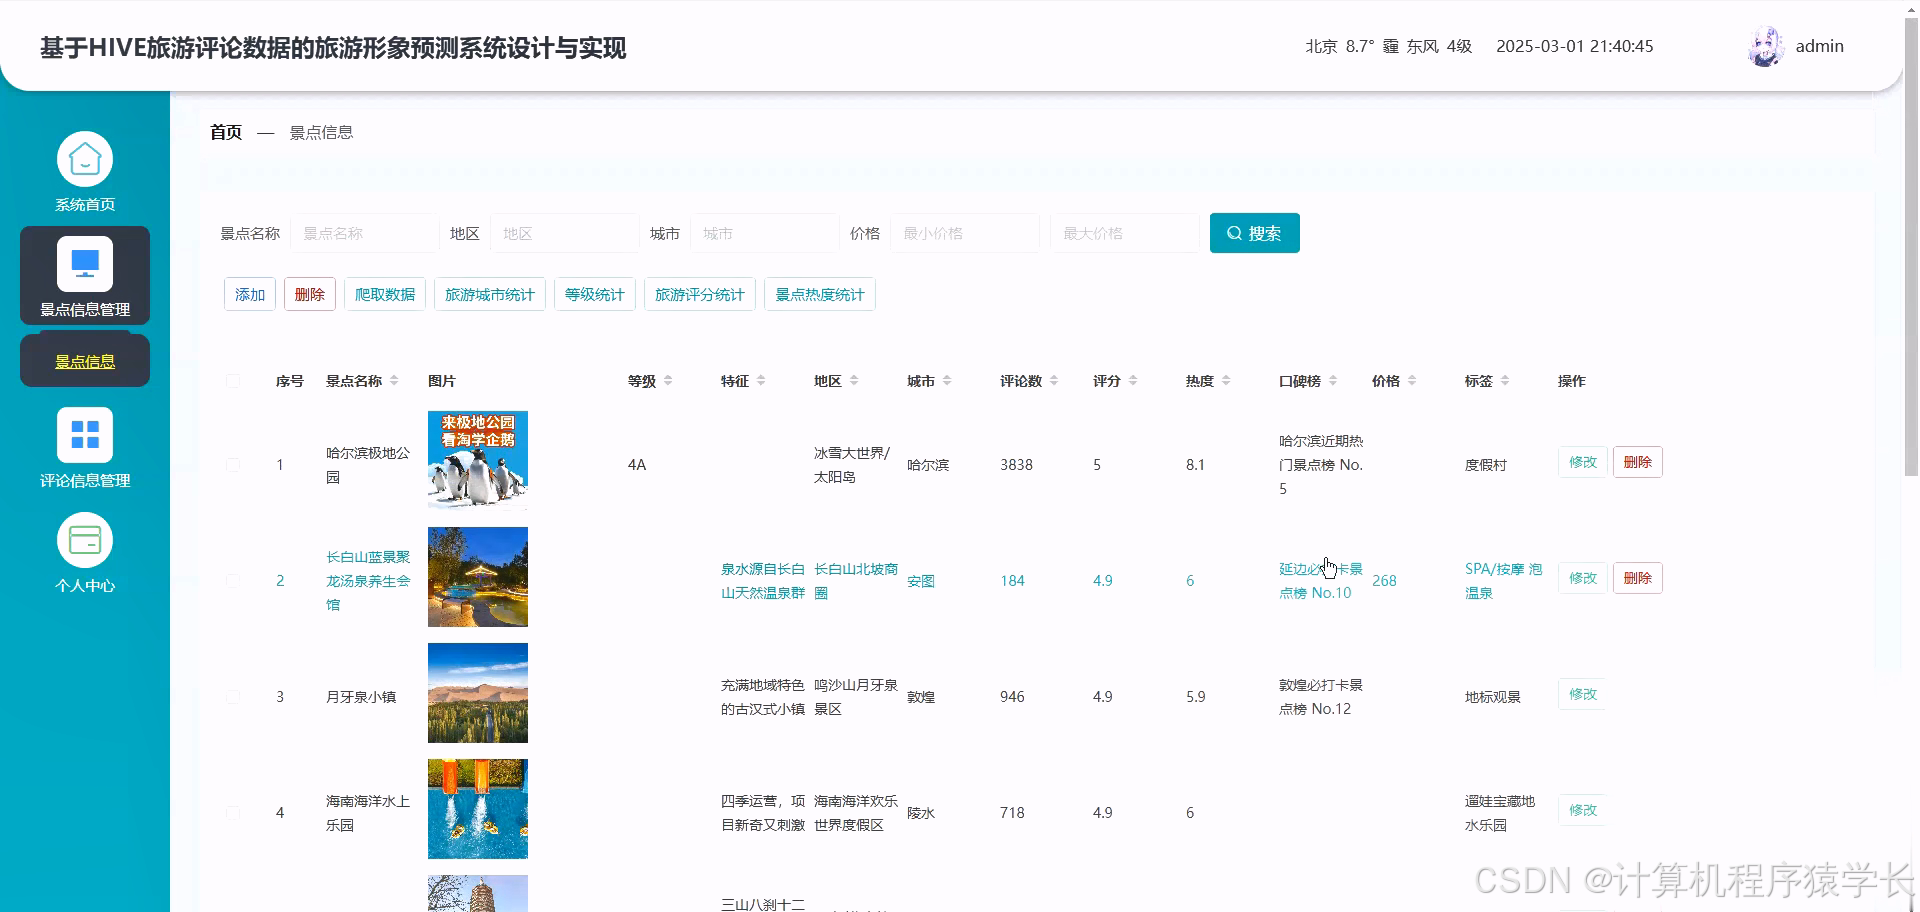Toggle the select-all checkbox in table header
The width and height of the screenshot is (1920, 912).
tap(233, 380)
